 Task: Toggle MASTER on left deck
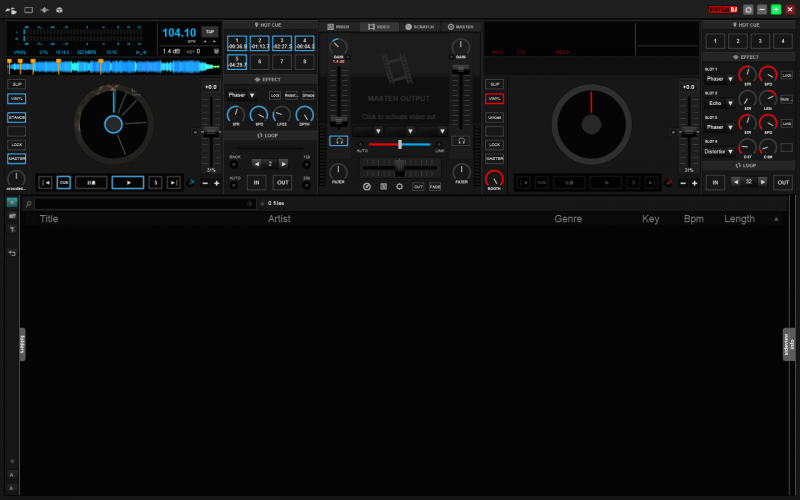(x=16, y=159)
